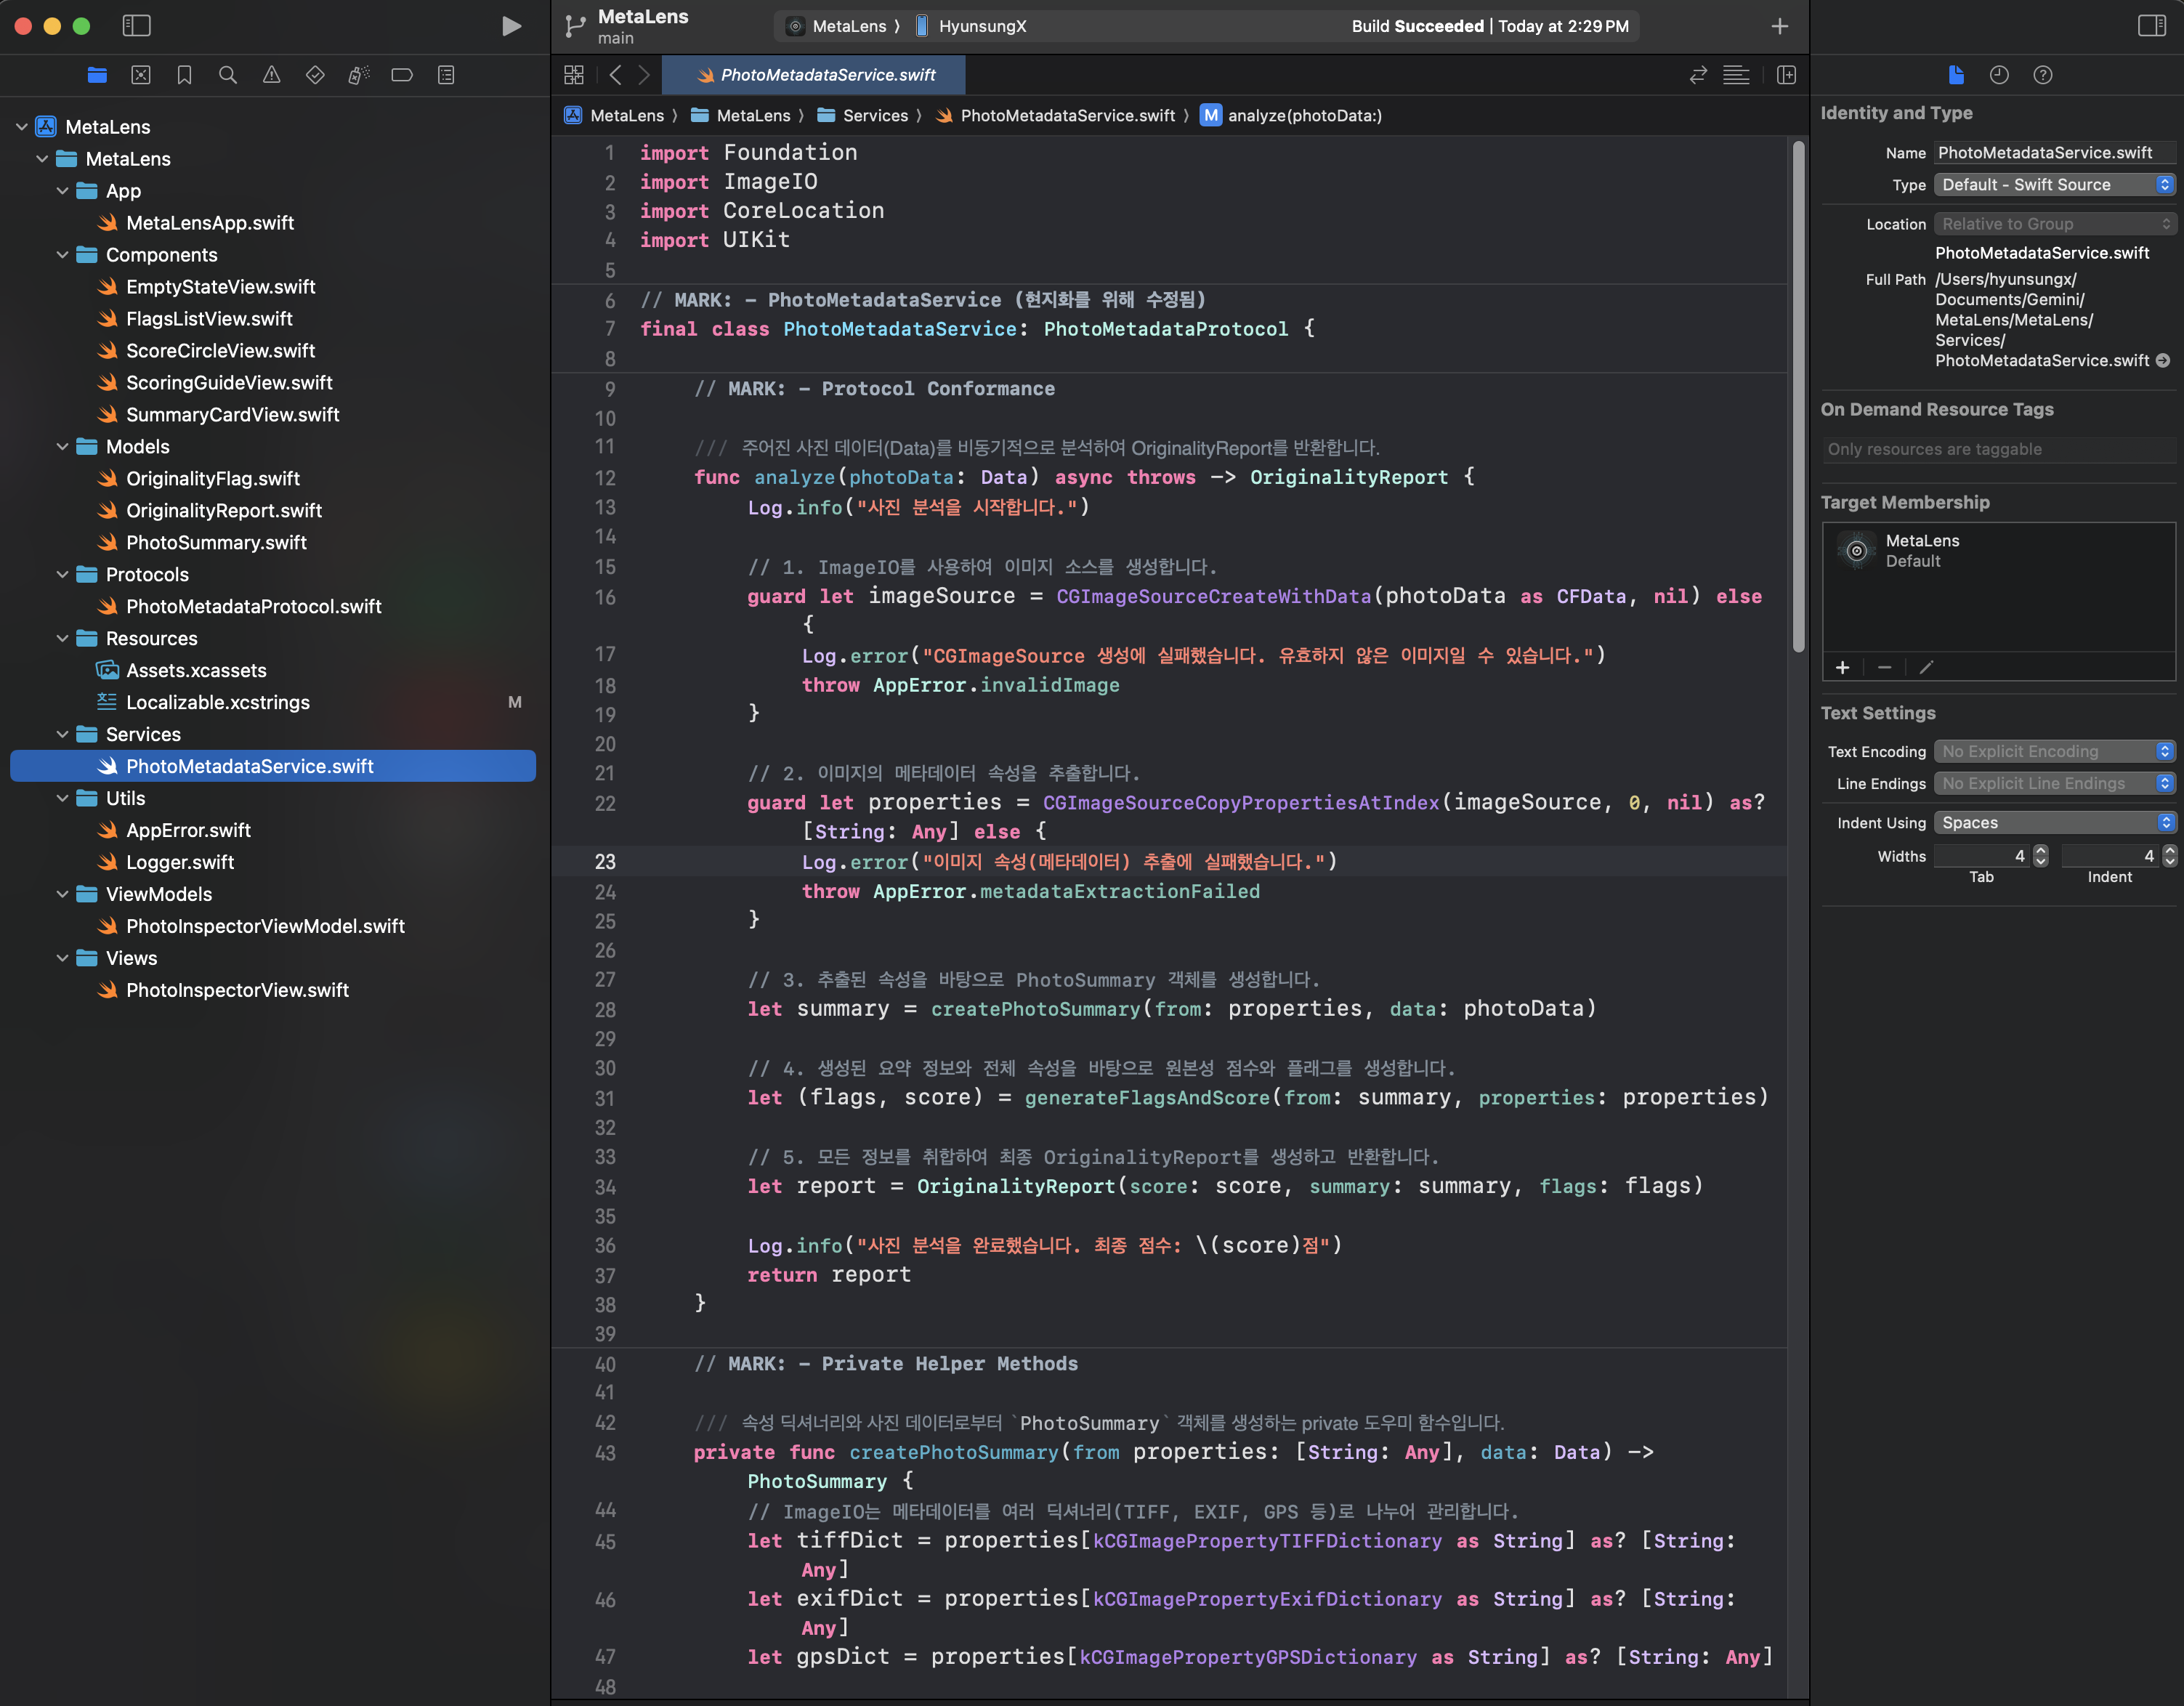The height and width of the screenshot is (1706, 2184).
Task: Show the History inspector clock icon
Action: click(1998, 75)
